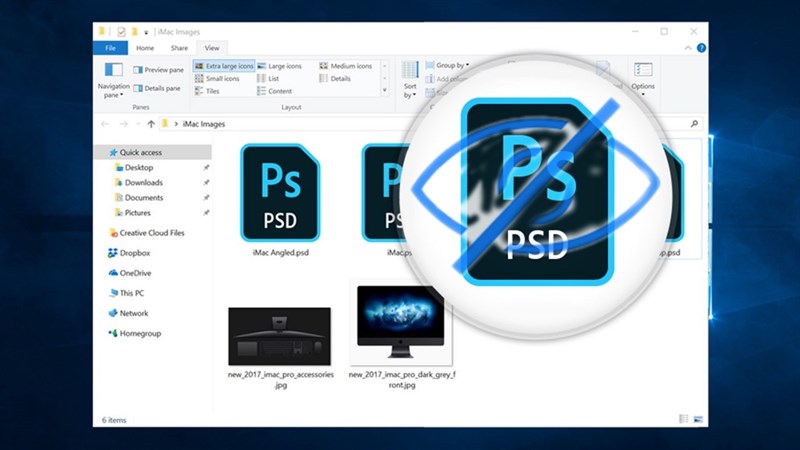Select Homegroup in navigation pane
This screenshot has width=800, height=450.
coord(135,333)
